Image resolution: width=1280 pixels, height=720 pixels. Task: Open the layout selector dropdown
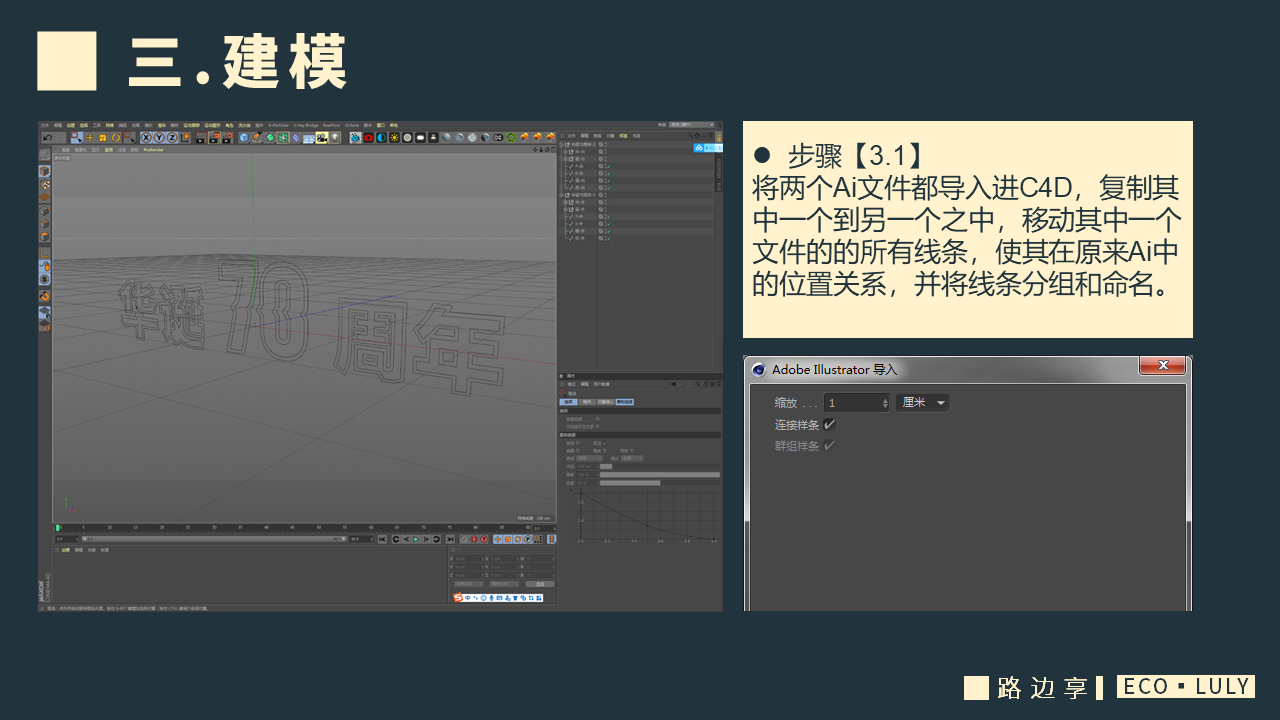point(692,125)
